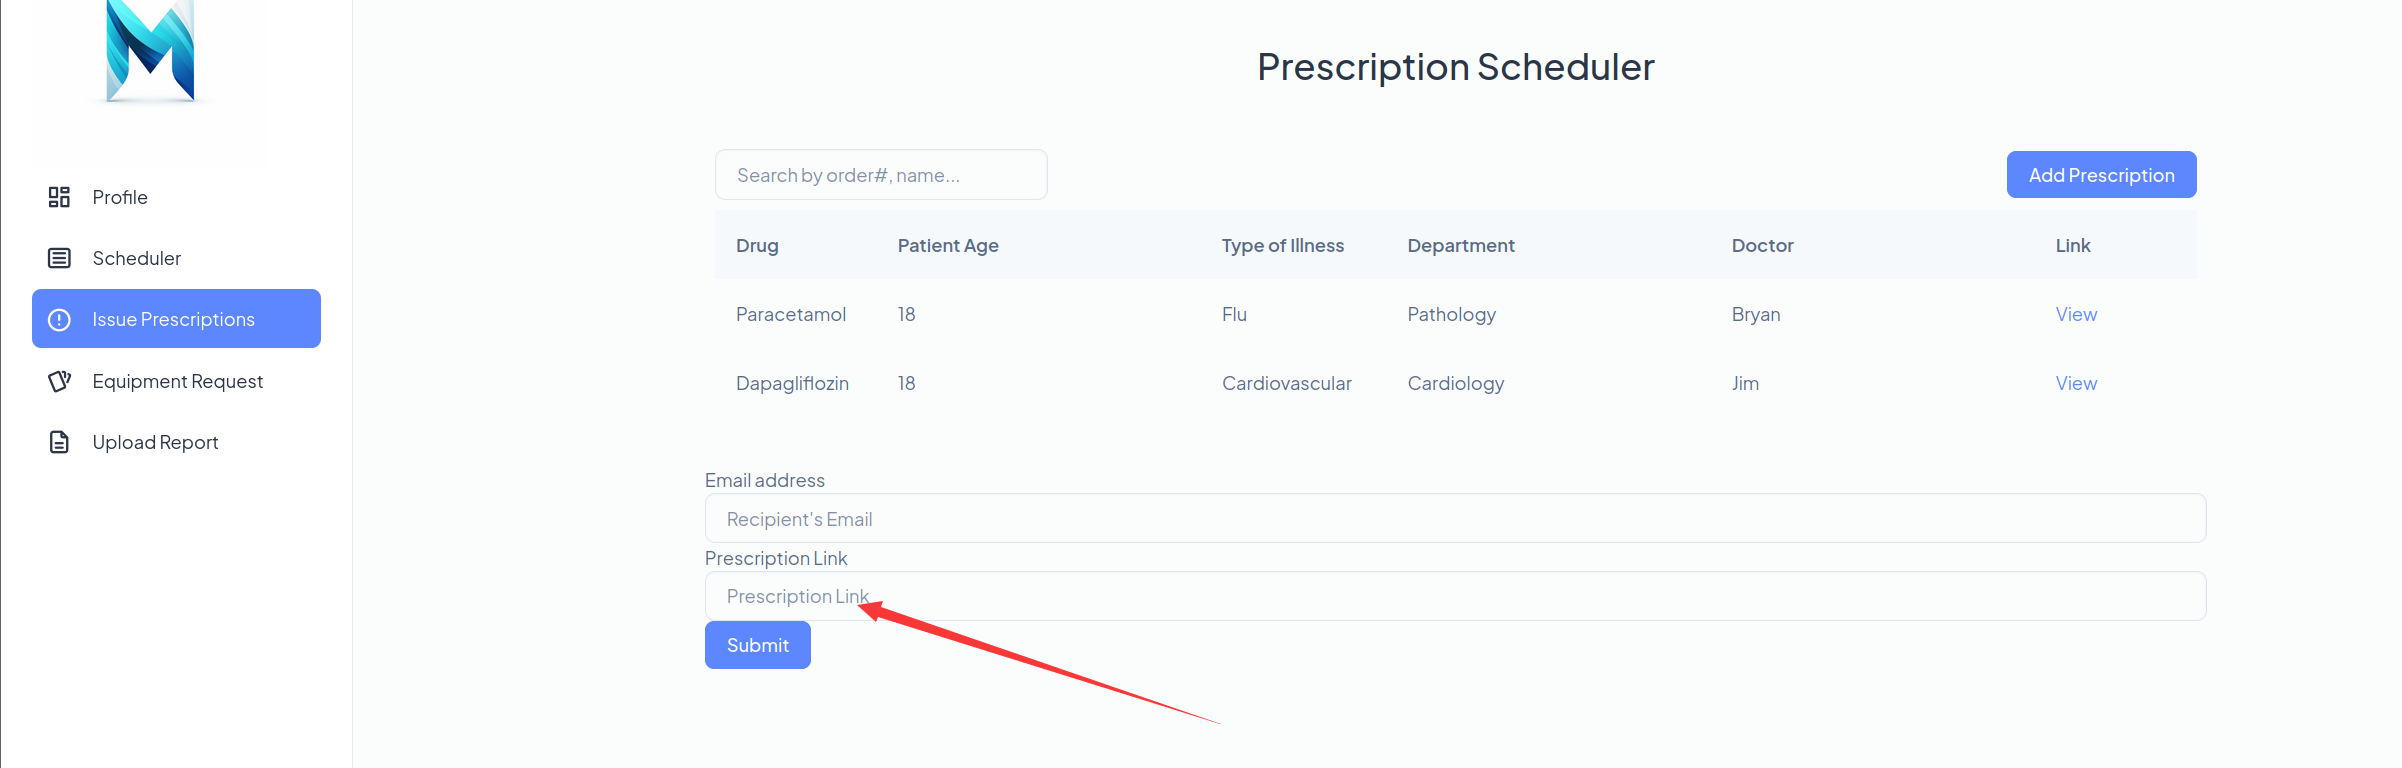
Task: Click the Prescription Link input field
Action: (x=1455, y=596)
